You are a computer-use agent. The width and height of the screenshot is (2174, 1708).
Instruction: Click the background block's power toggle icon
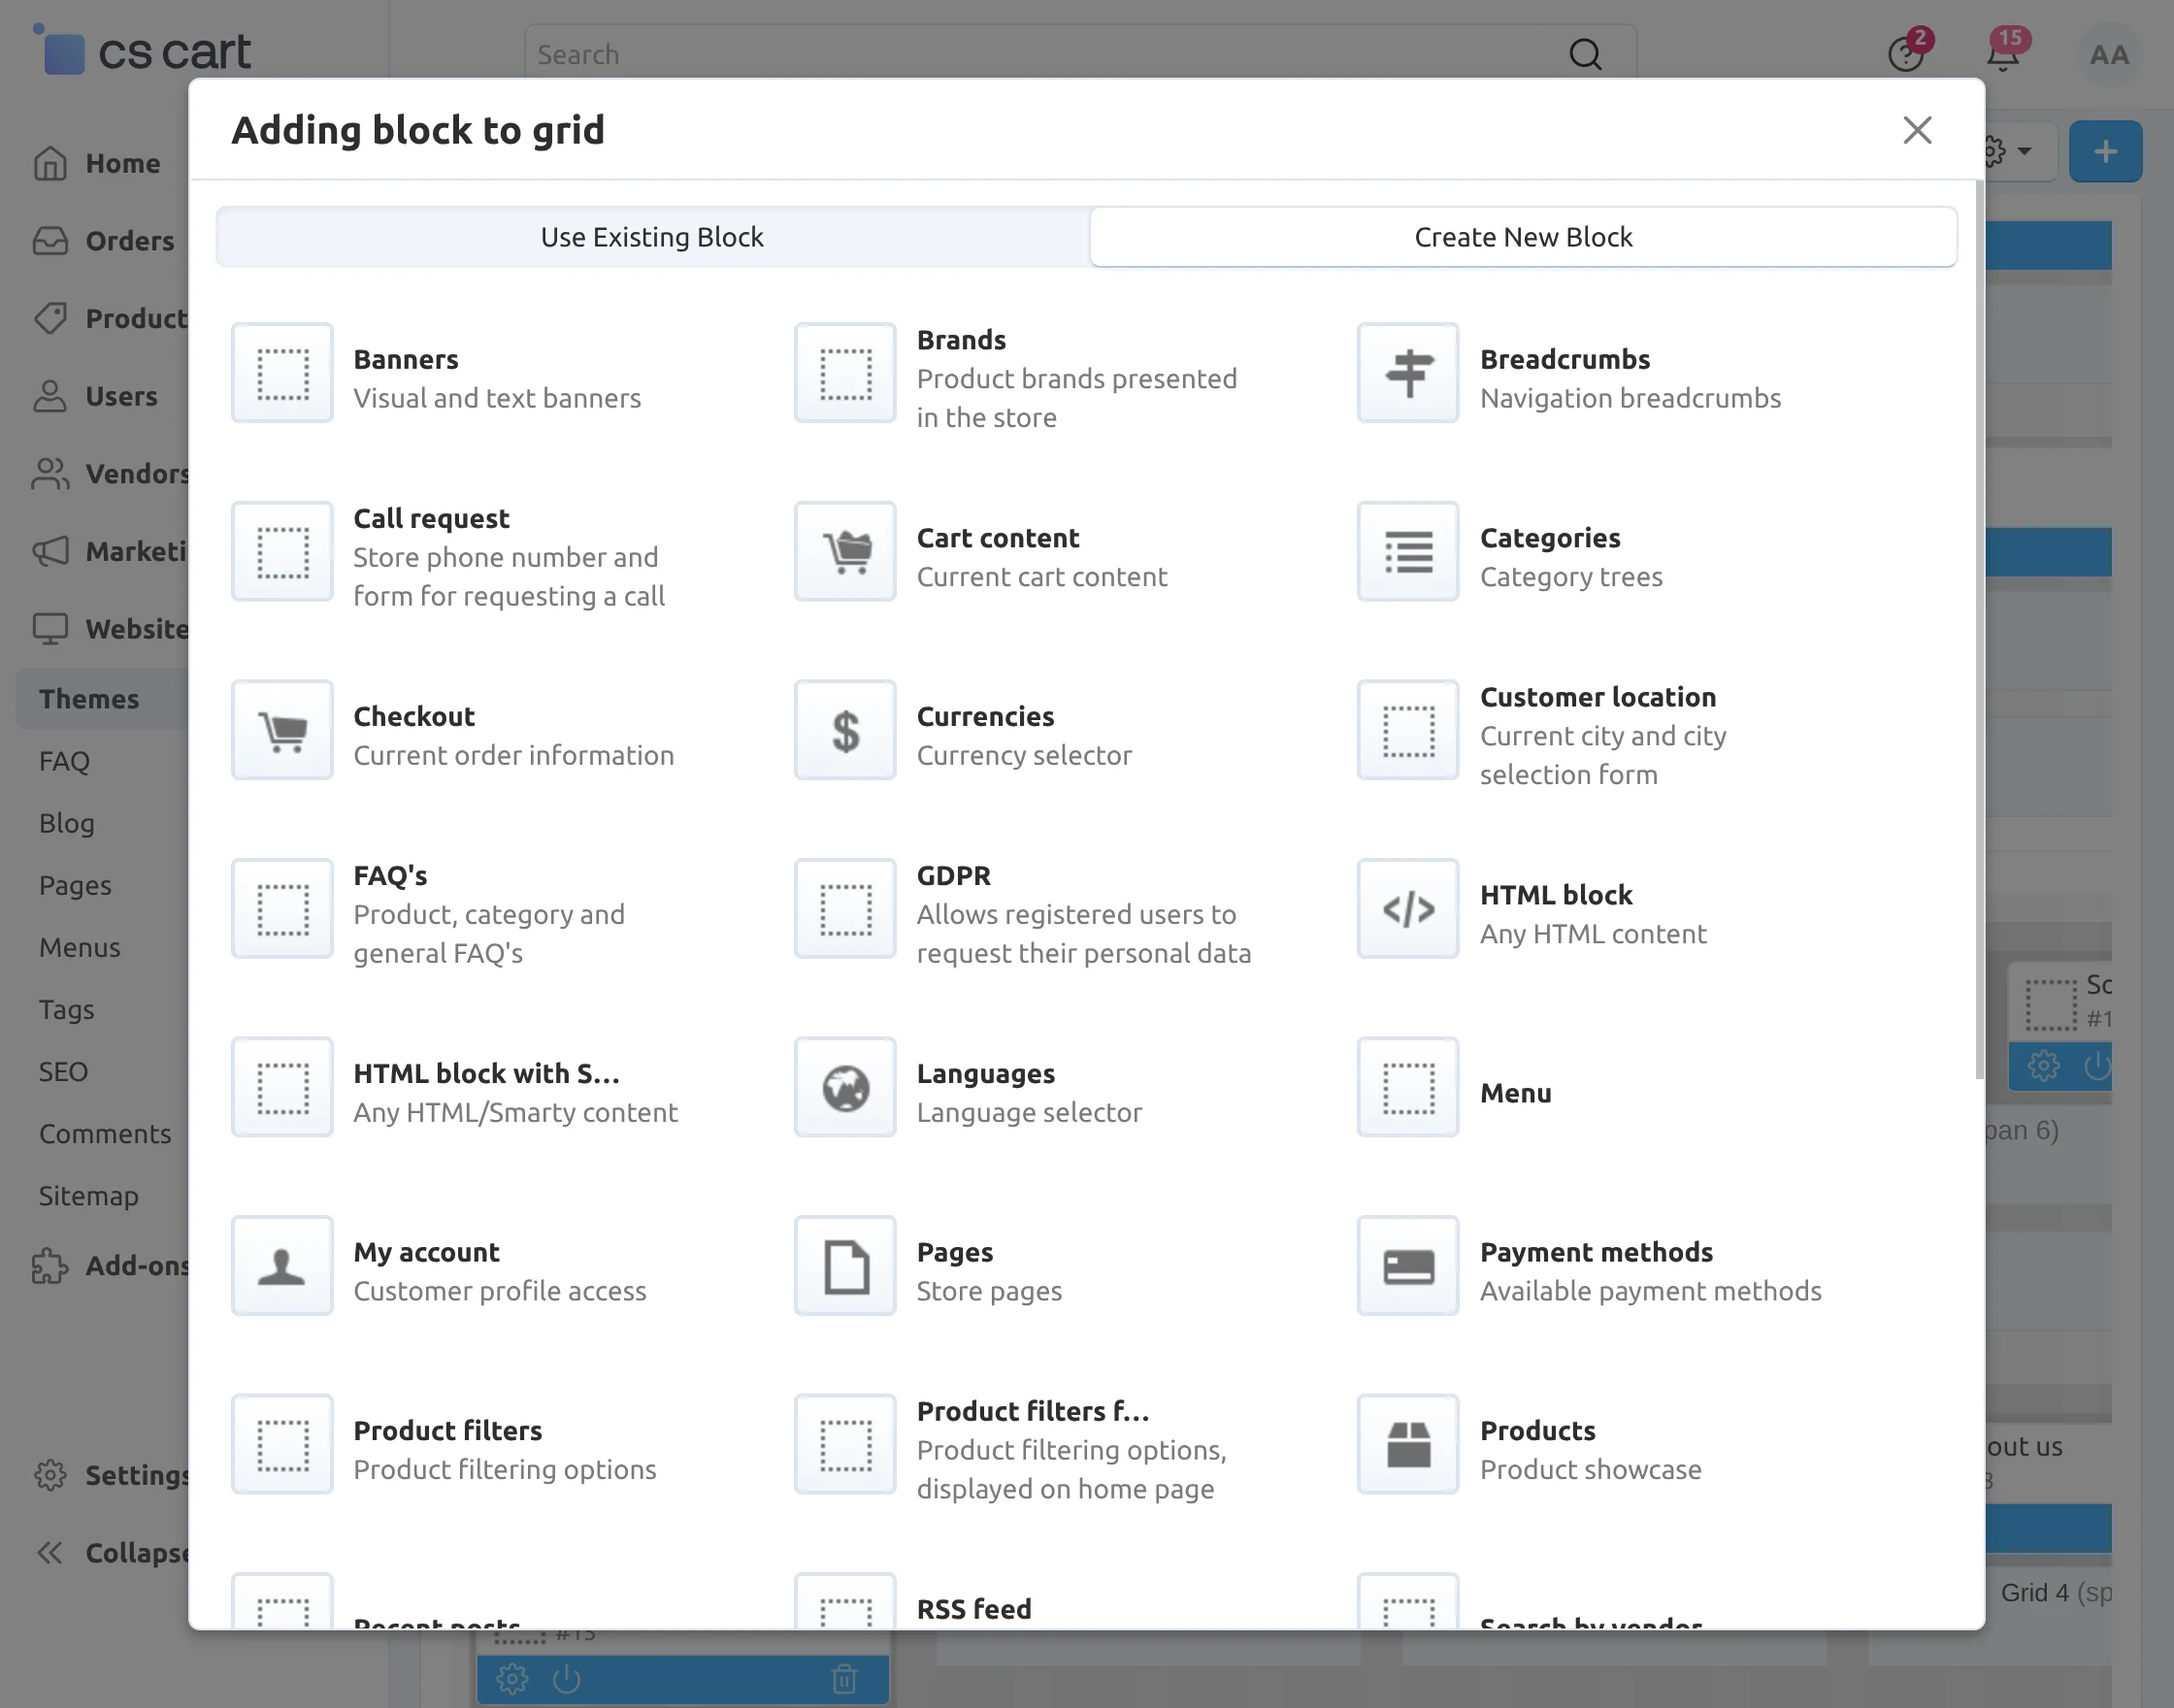(566, 1679)
